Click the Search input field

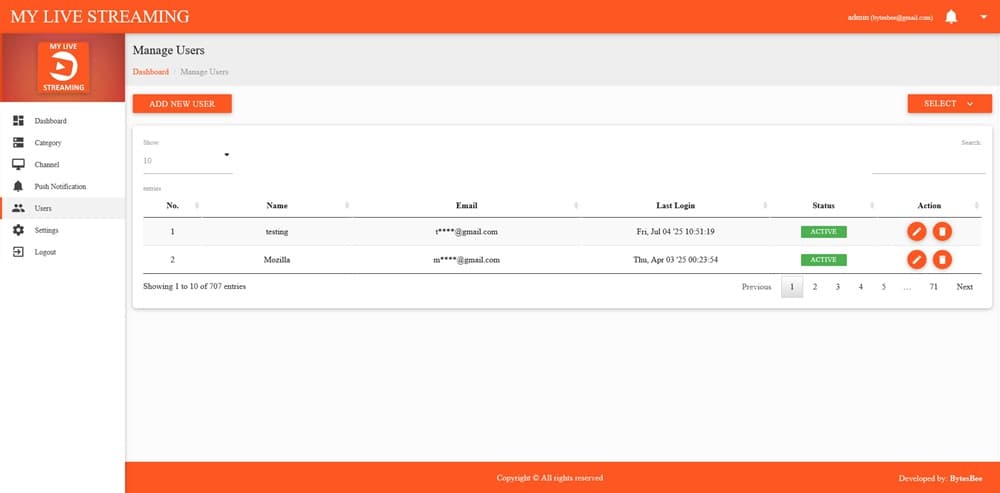[x=928, y=163]
